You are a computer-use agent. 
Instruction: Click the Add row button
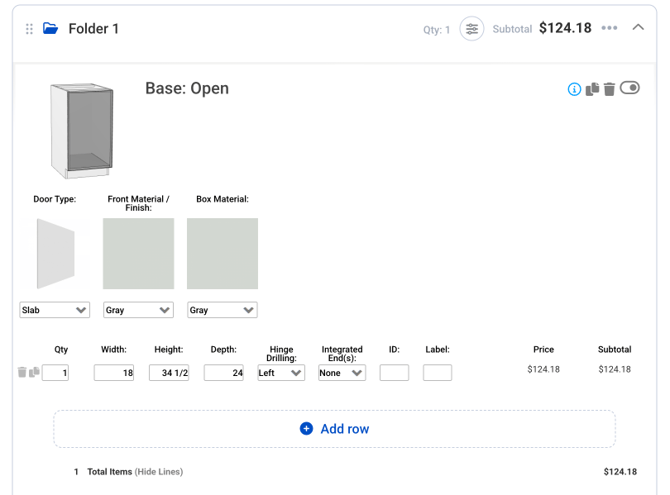(335, 429)
